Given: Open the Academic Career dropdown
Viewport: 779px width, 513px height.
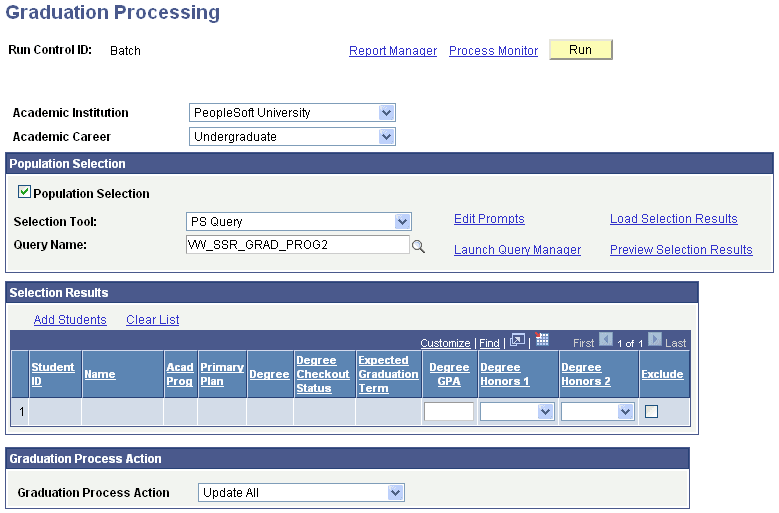Looking at the screenshot, I should coord(292,137).
